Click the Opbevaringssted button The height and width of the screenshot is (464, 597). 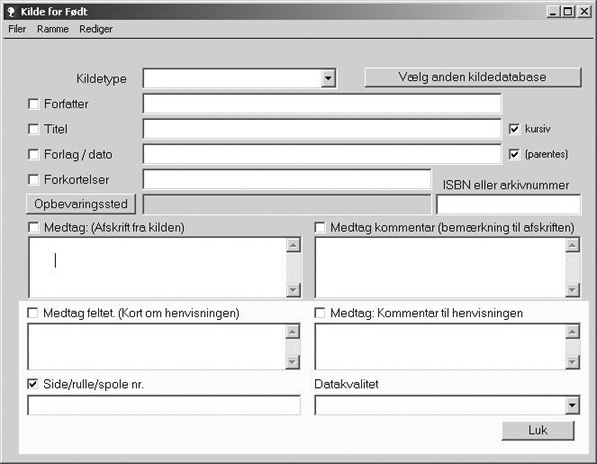pos(81,204)
